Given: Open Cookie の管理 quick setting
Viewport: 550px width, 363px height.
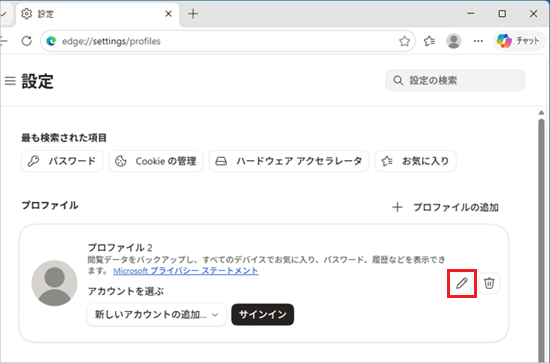Looking at the screenshot, I should (156, 161).
